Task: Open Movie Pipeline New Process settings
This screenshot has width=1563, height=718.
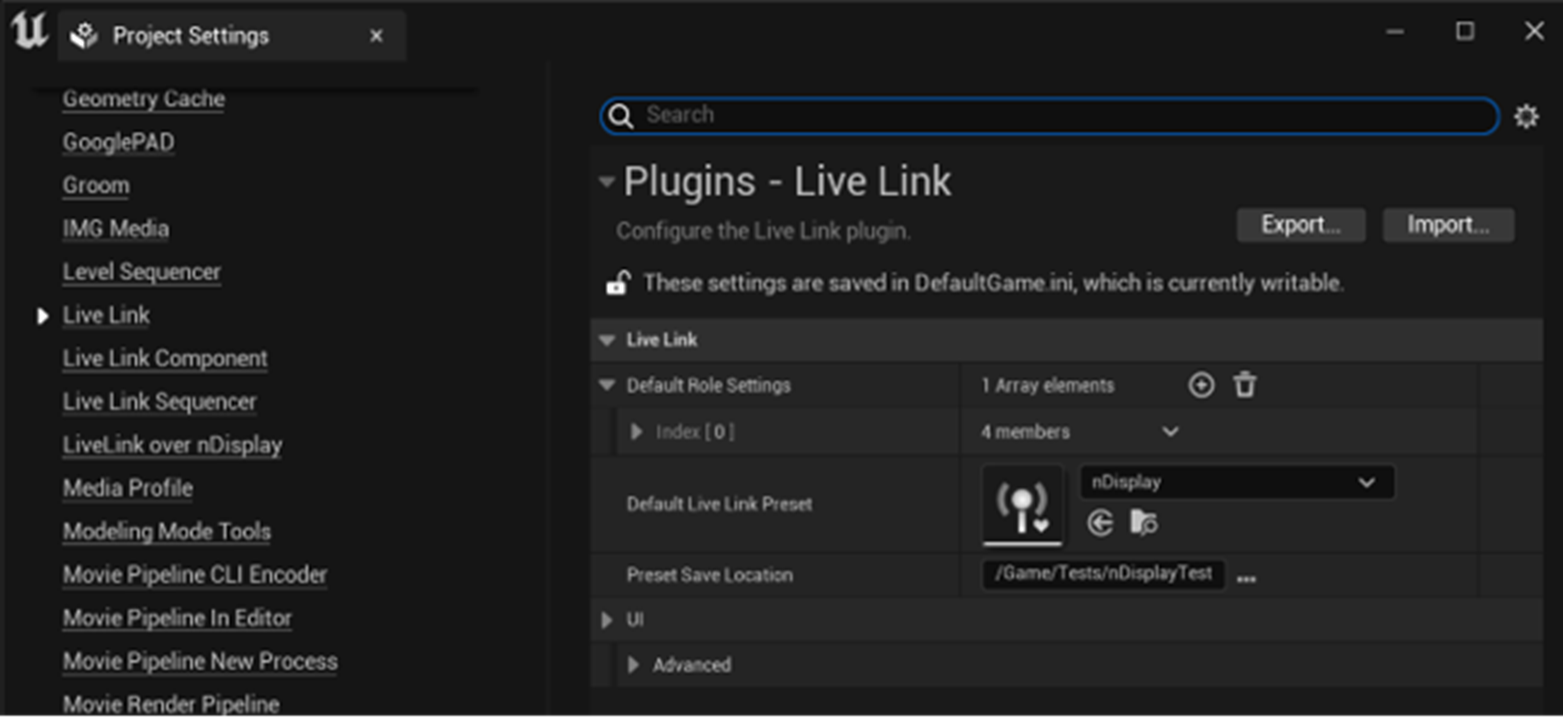Action: coord(200,661)
